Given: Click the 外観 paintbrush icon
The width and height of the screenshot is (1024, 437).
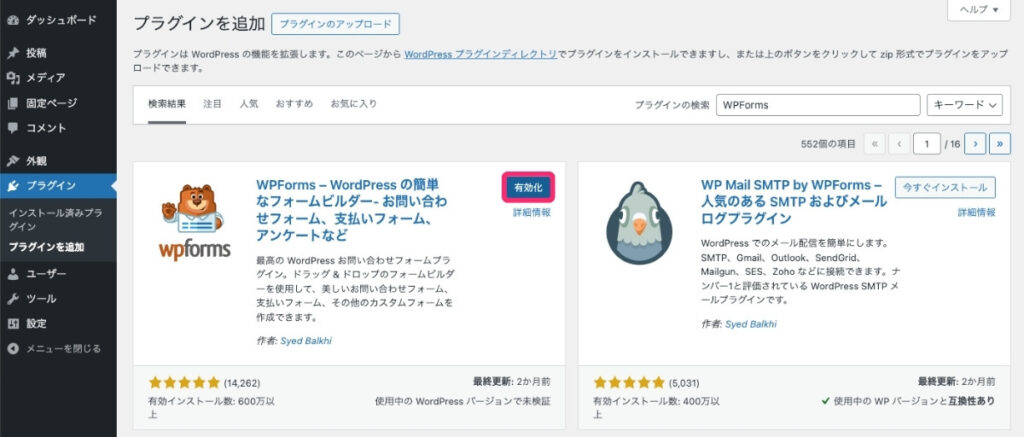Looking at the screenshot, I should tap(13, 161).
